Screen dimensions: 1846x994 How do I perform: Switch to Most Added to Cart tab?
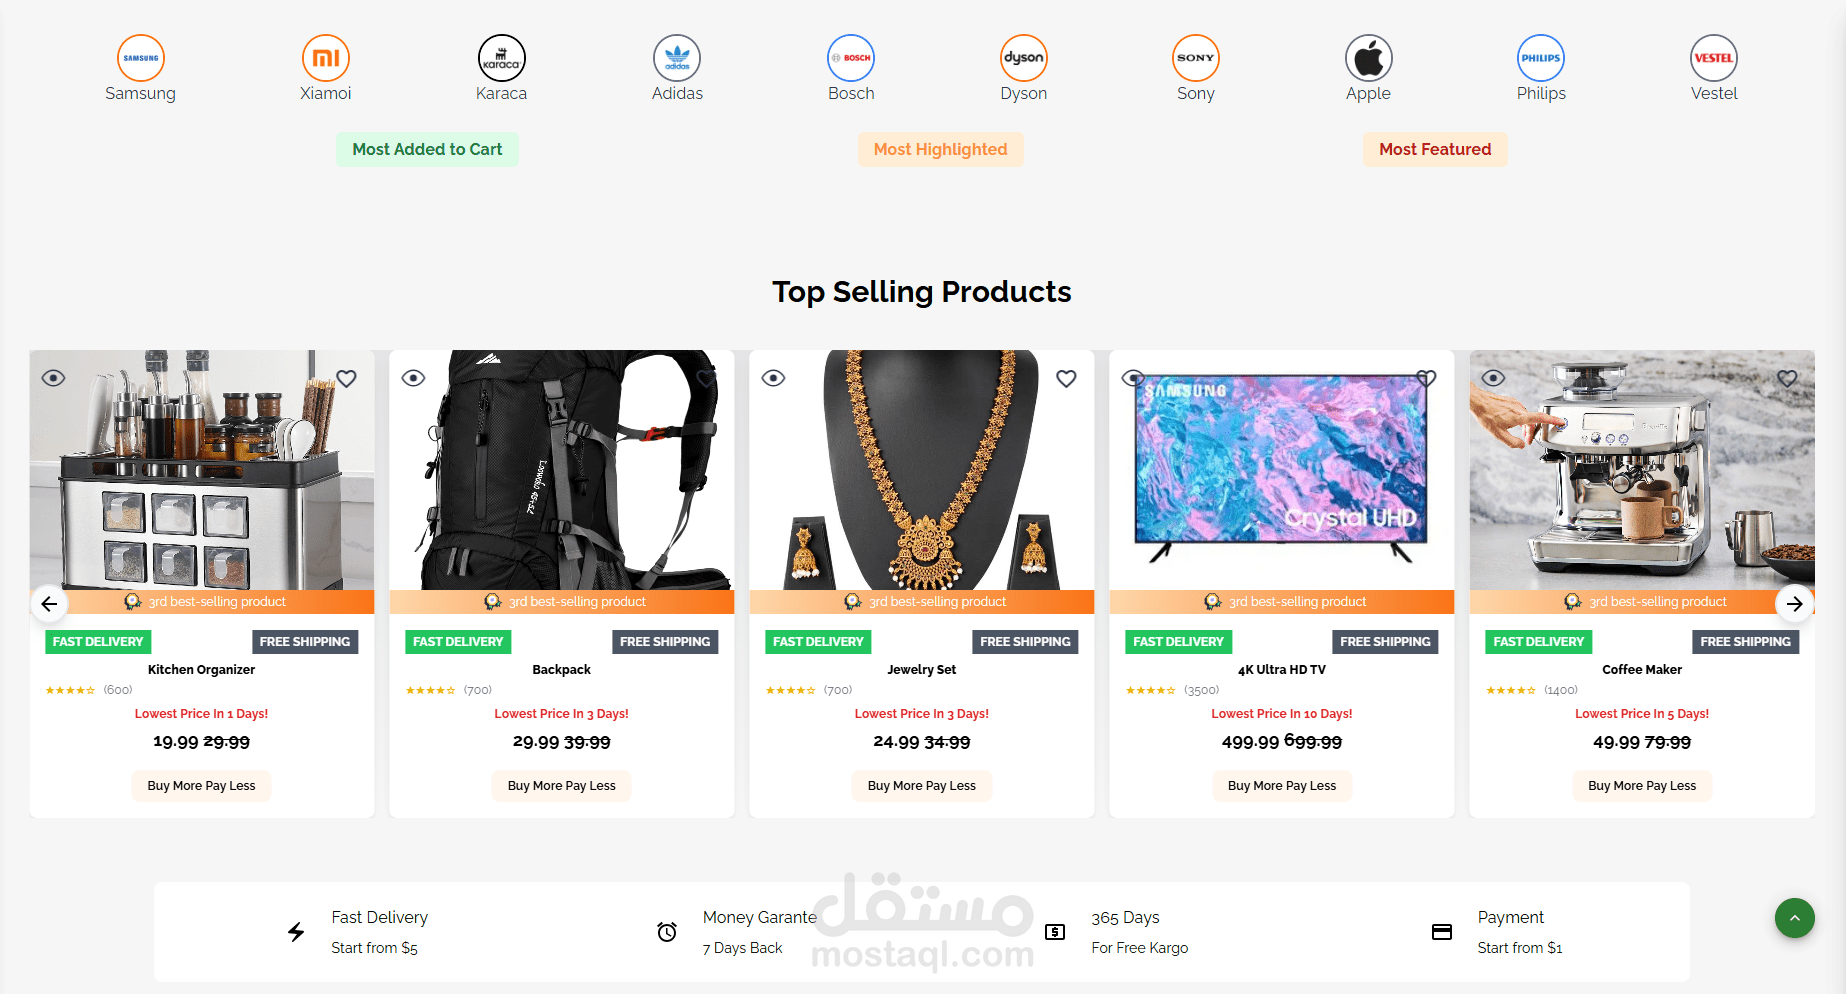click(x=427, y=149)
